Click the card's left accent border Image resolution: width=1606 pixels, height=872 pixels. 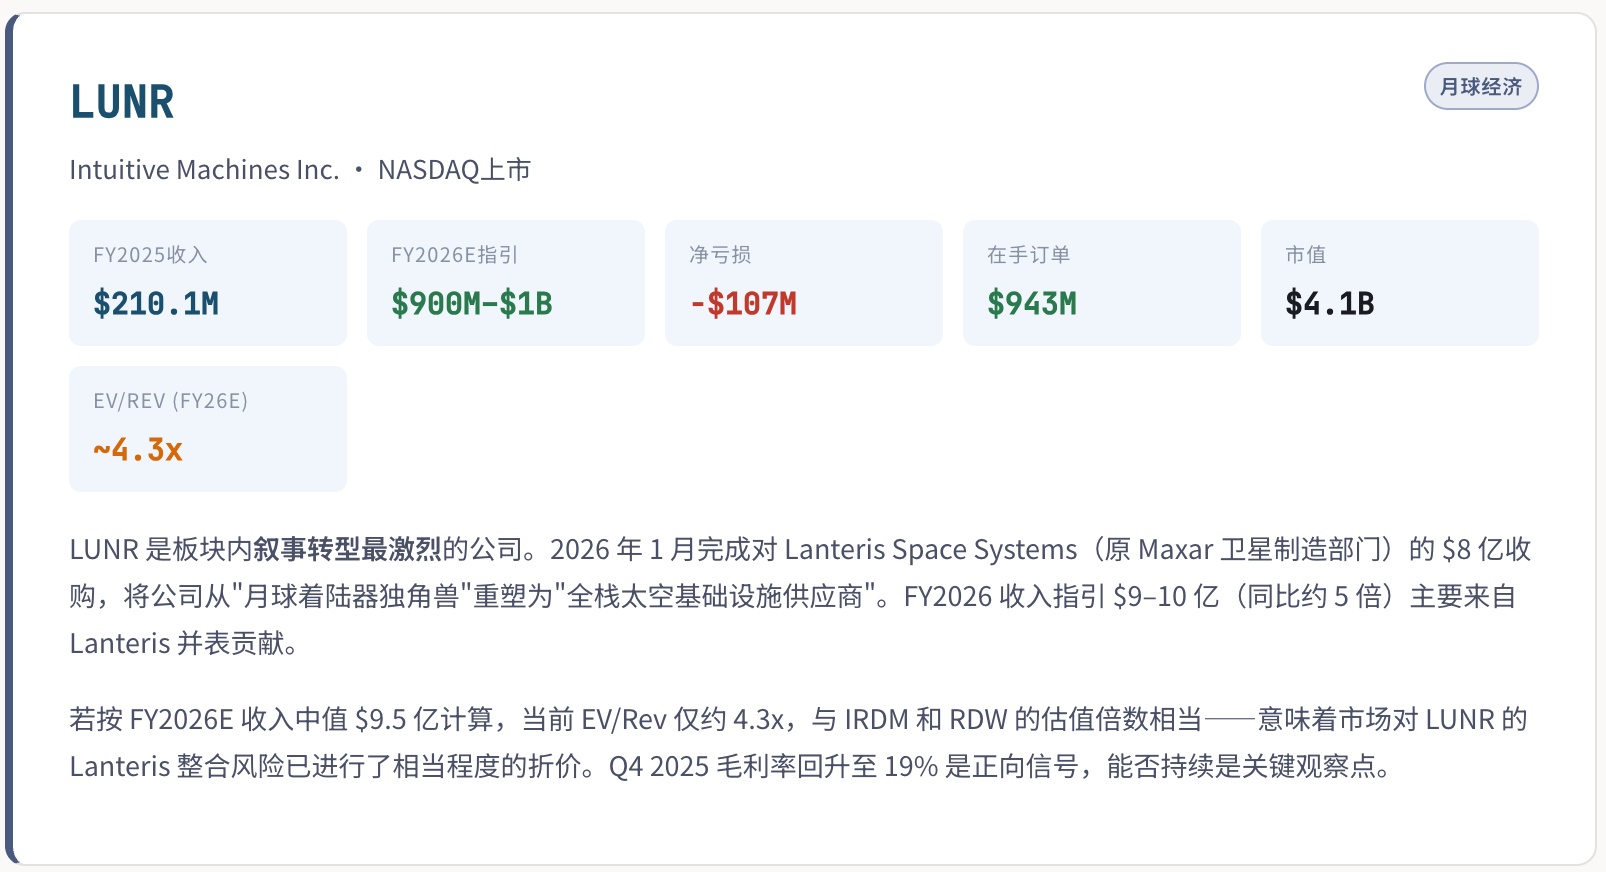click(x=10, y=440)
